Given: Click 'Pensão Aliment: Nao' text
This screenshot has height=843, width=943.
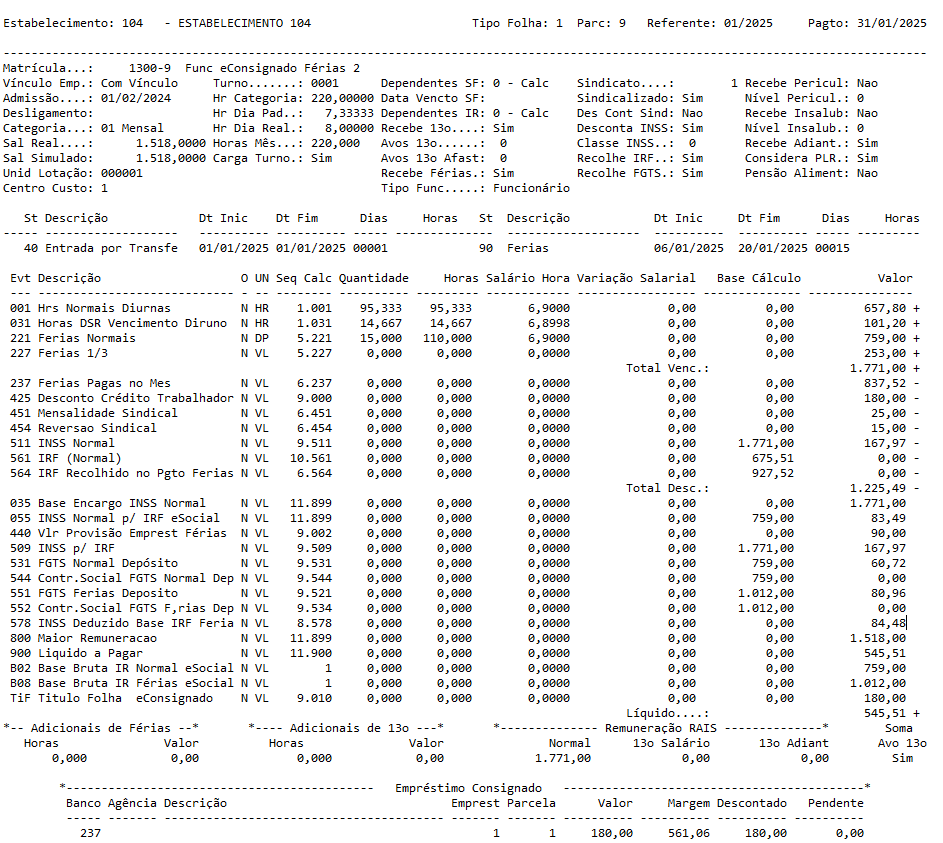Looking at the screenshot, I should click(x=811, y=173).
